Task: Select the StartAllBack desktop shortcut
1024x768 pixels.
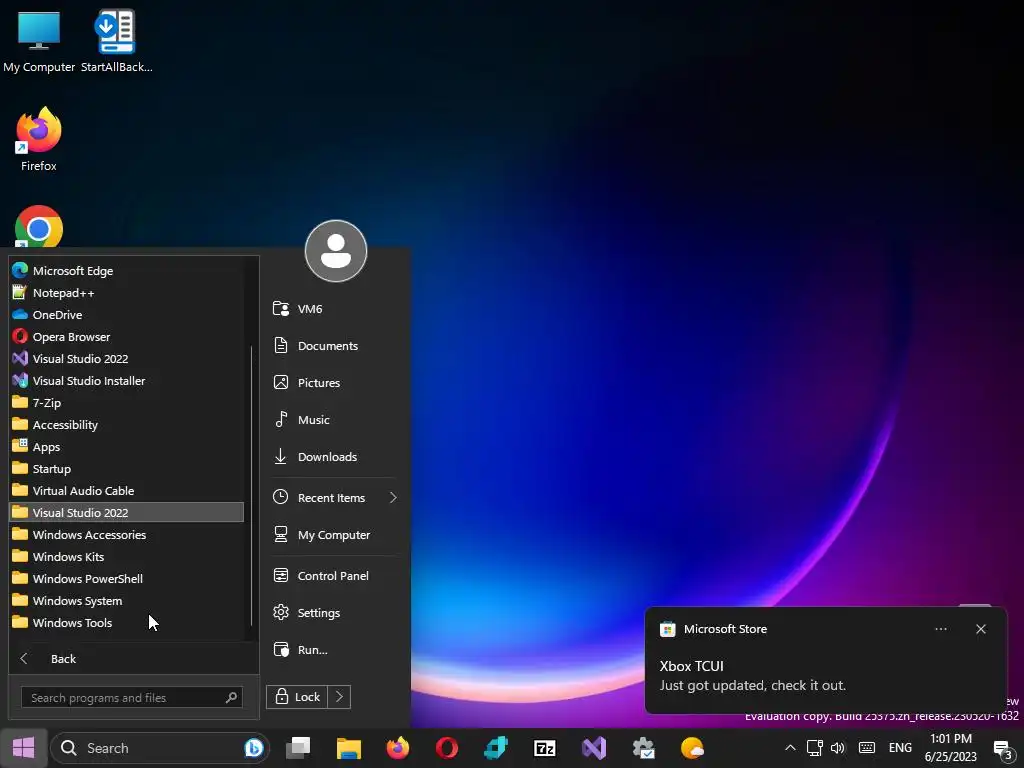Action: (116, 42)
